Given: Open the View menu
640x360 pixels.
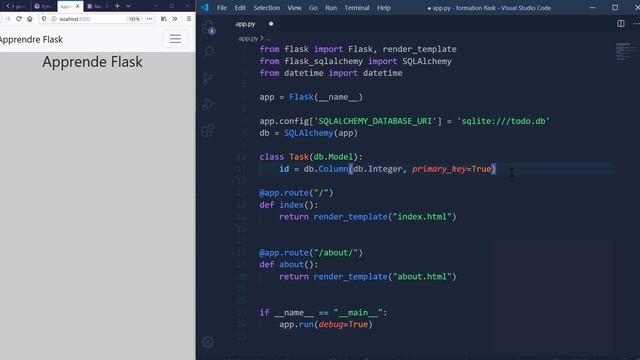Looking at the screenshot, I should [294, 8].
